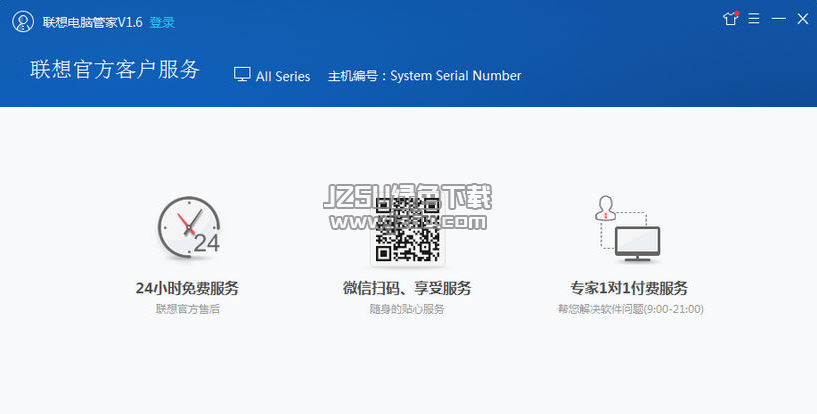Click 帮您解决软件问题(9:00-21:00) subtitle

(630, 309)
